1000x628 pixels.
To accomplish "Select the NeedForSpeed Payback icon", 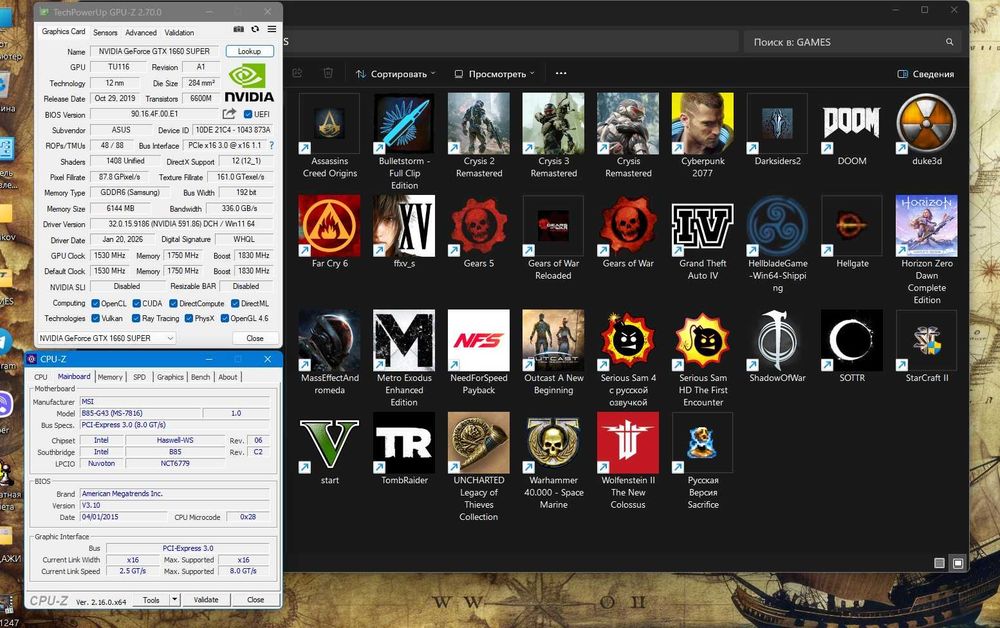I will coord(478,340).
